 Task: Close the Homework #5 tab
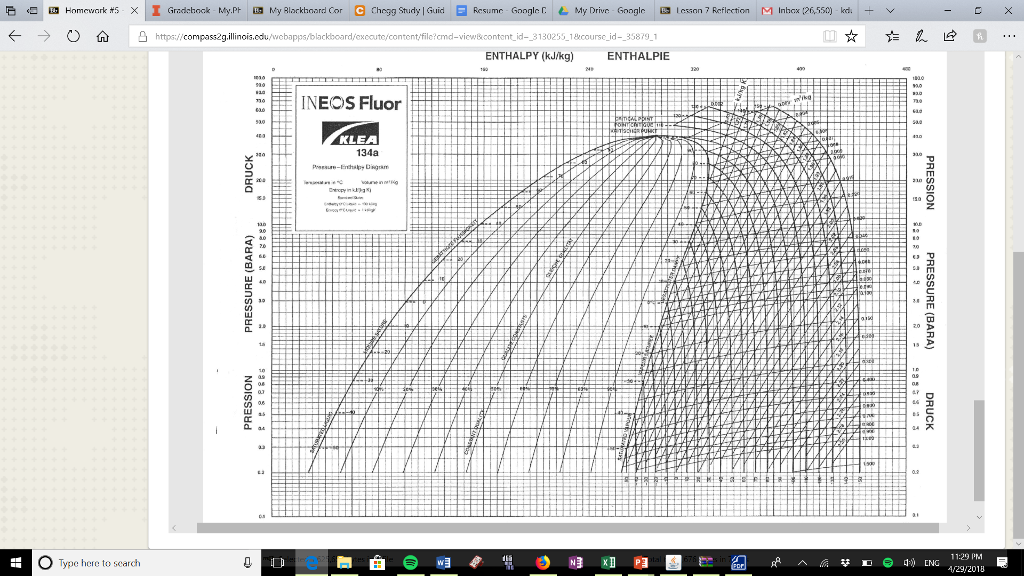coord(136,11)
